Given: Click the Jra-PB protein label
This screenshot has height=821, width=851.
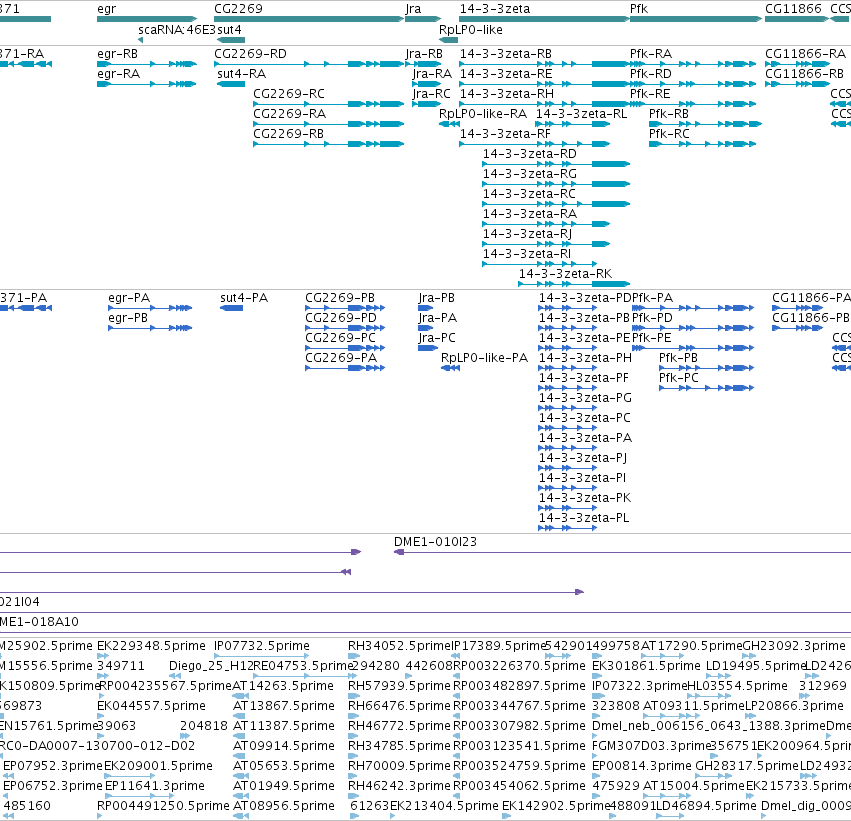Looking at the screenshot, I should 436,298.
